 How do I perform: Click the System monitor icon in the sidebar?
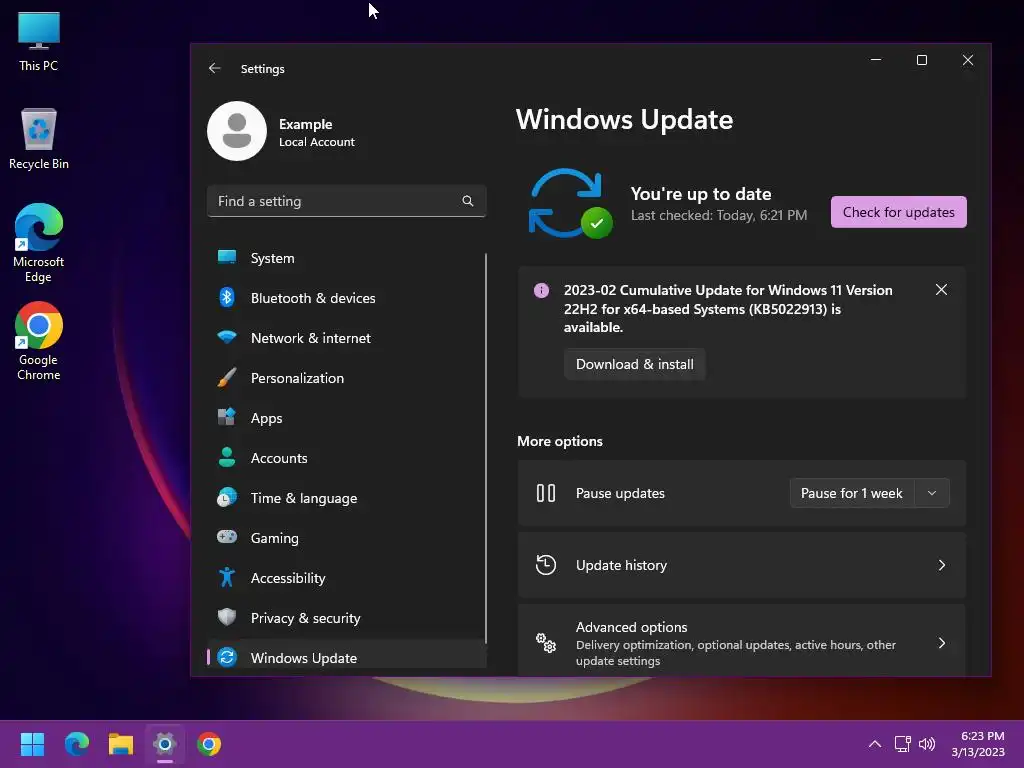[x=227, y=257]
